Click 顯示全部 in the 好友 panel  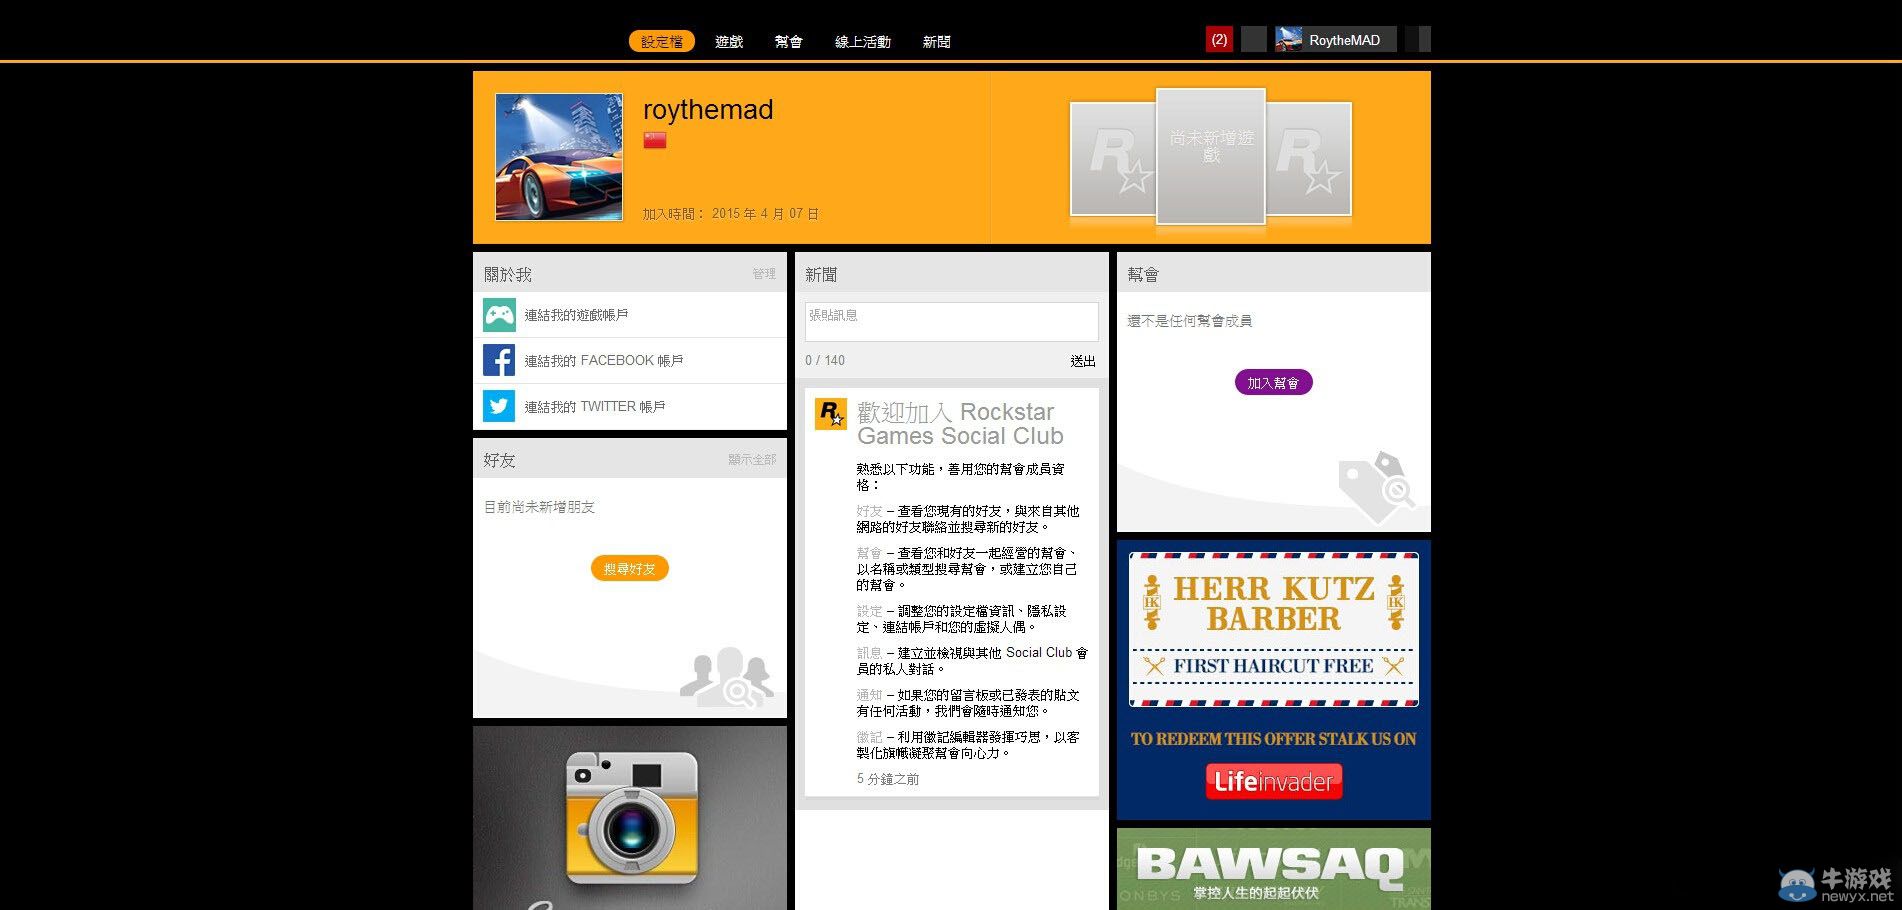(752, 460)
